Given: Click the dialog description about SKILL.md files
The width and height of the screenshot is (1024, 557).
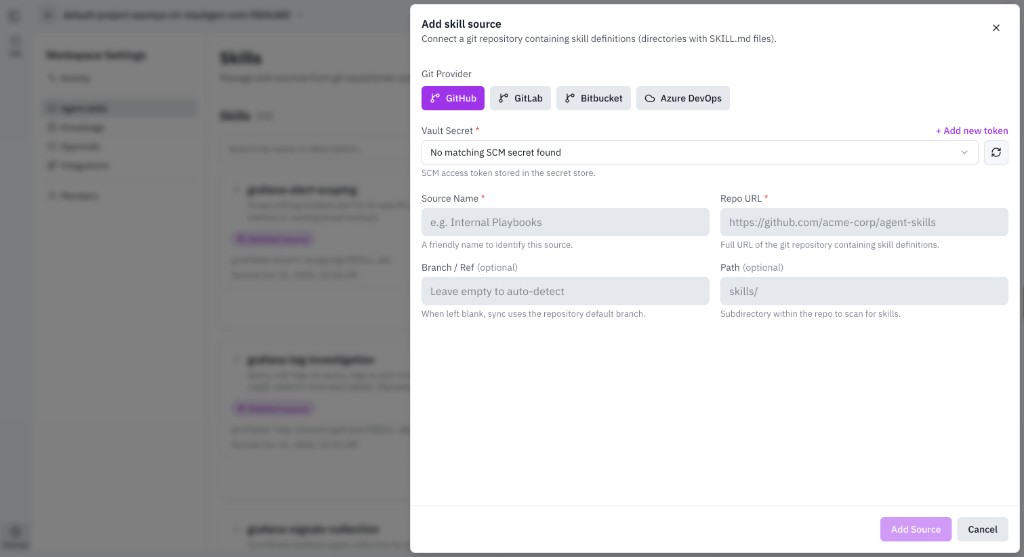Looking at the screenshot, I should point(599,39).
